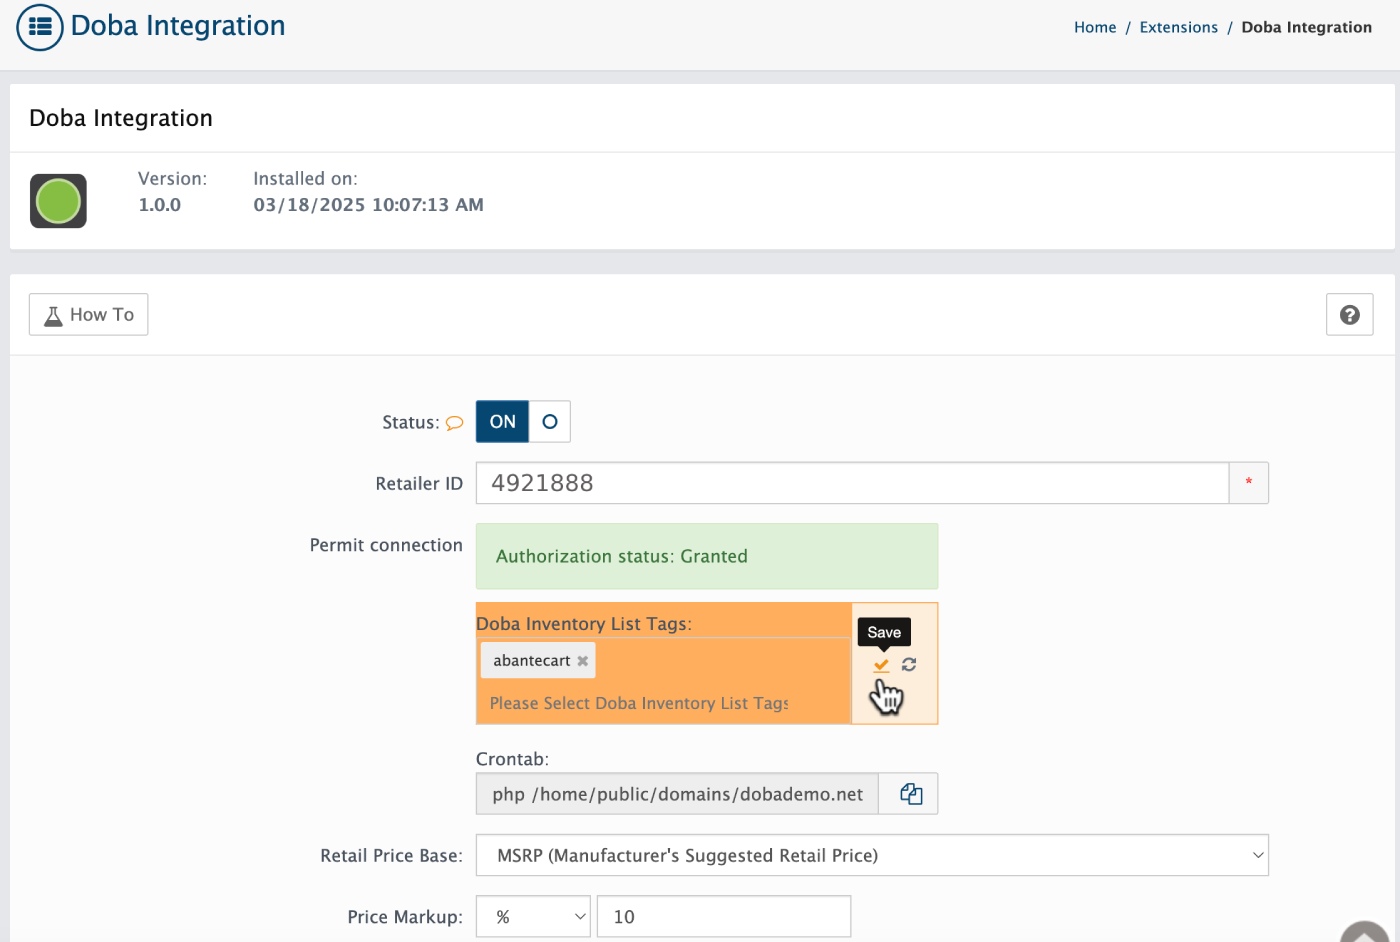Click the installed date 03/18/2025 10:07:13 AM
Image resolution: width=1400 pixels, height=942 pixels.
click(368, 205)
